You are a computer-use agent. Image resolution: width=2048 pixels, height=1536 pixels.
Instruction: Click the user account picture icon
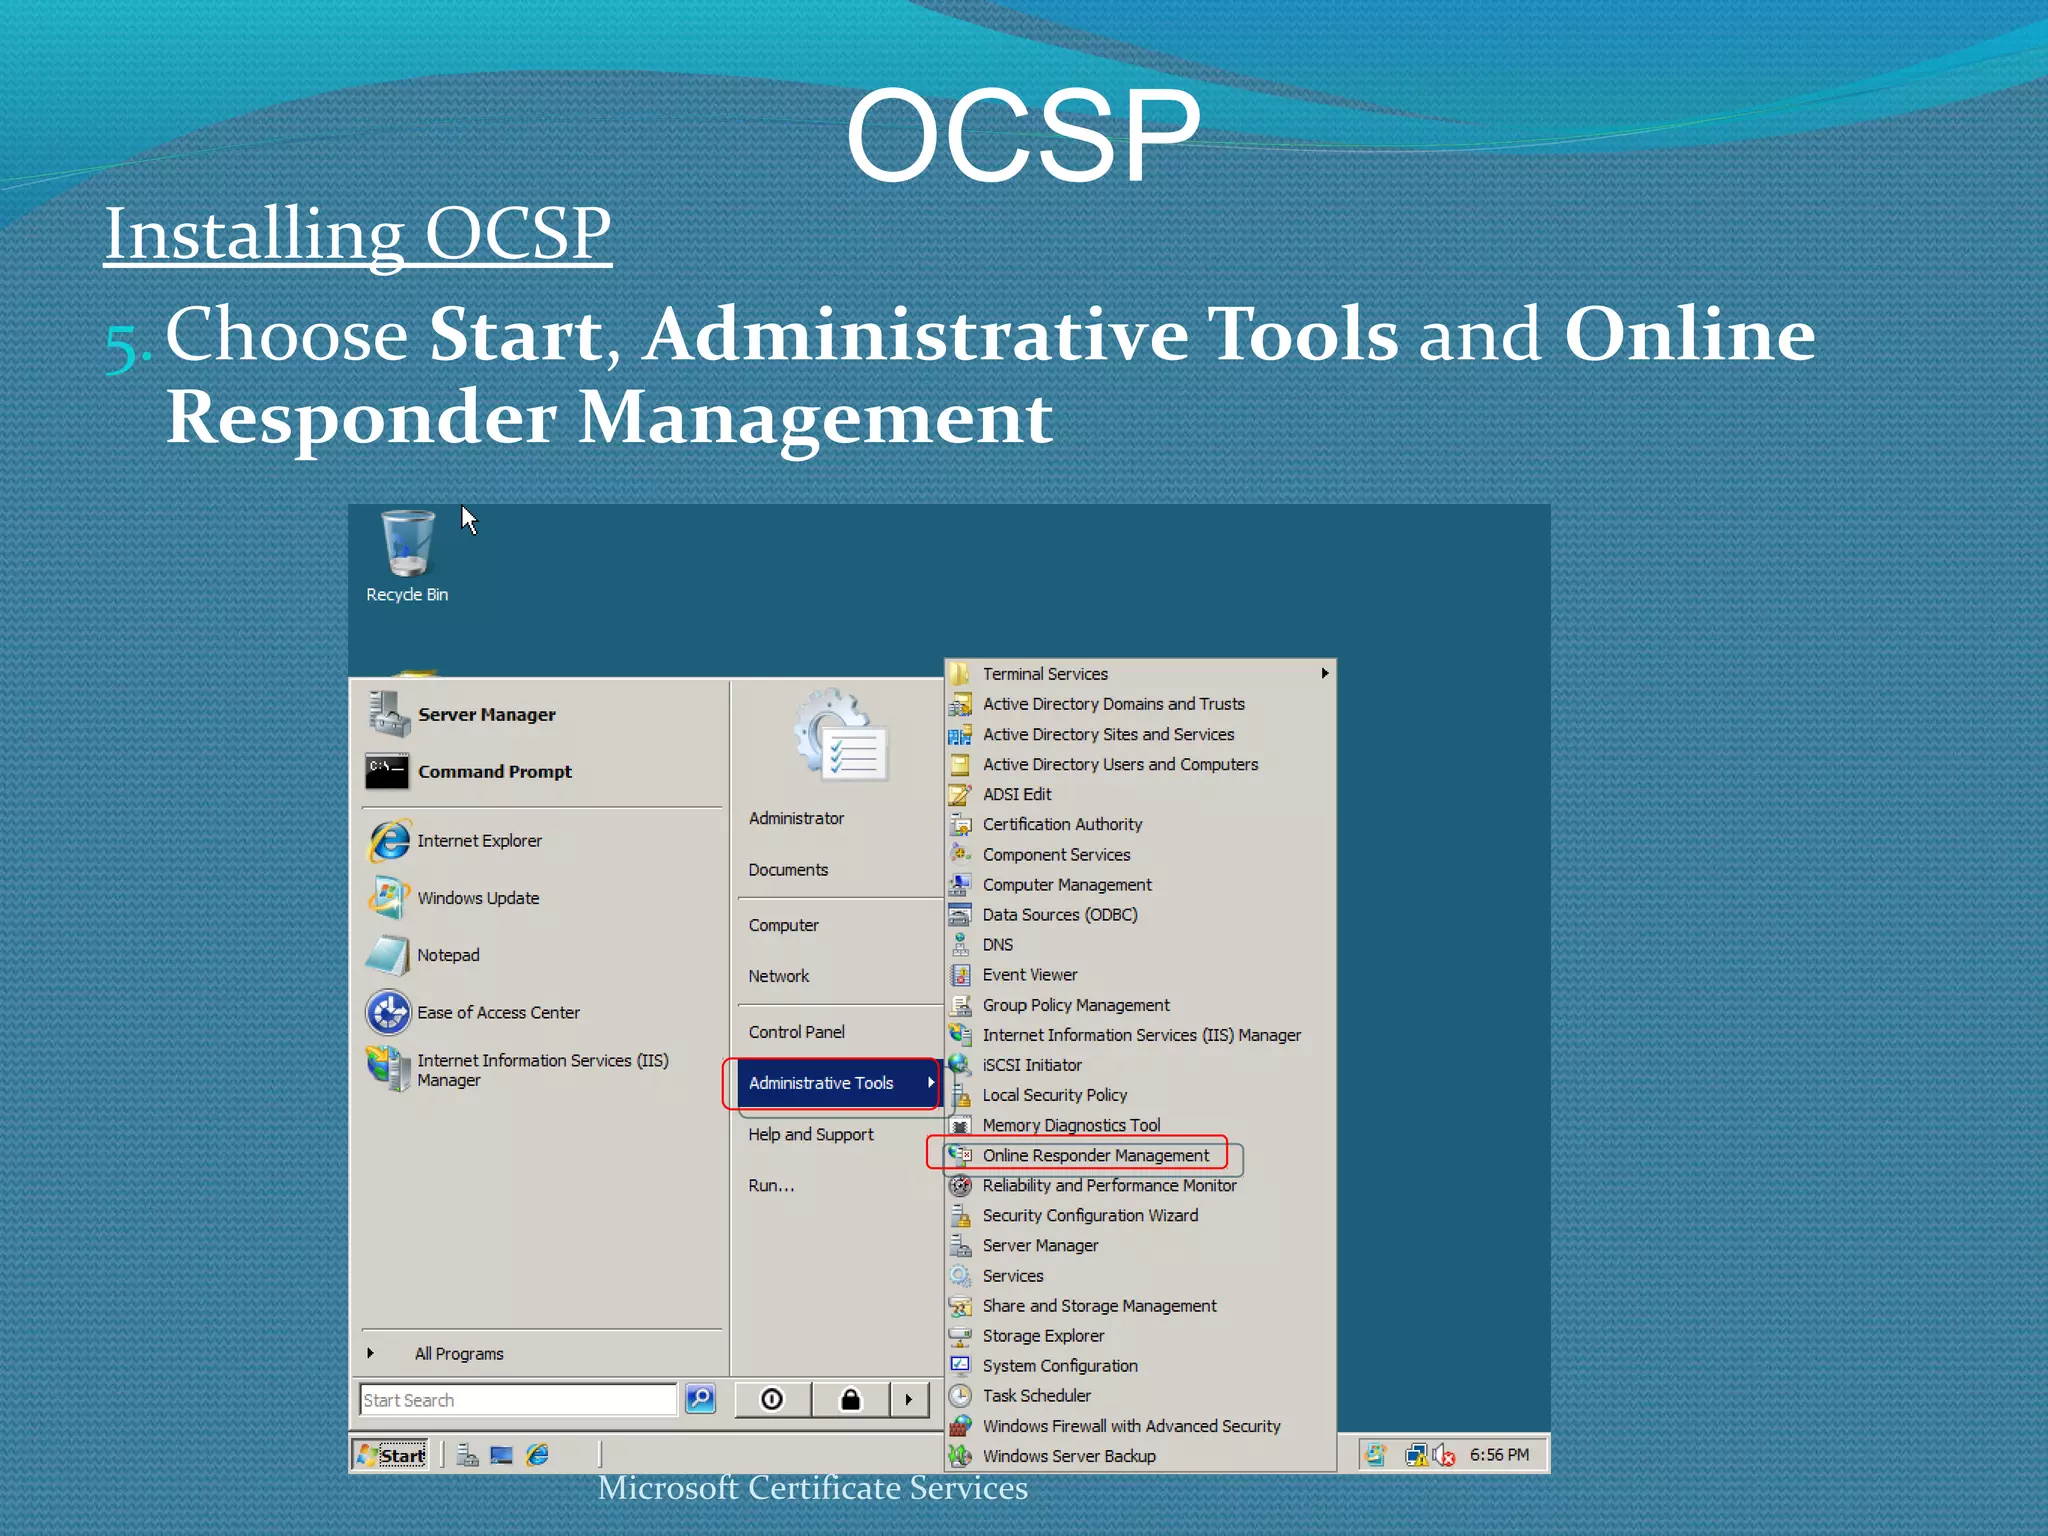[x=840, y=735]
